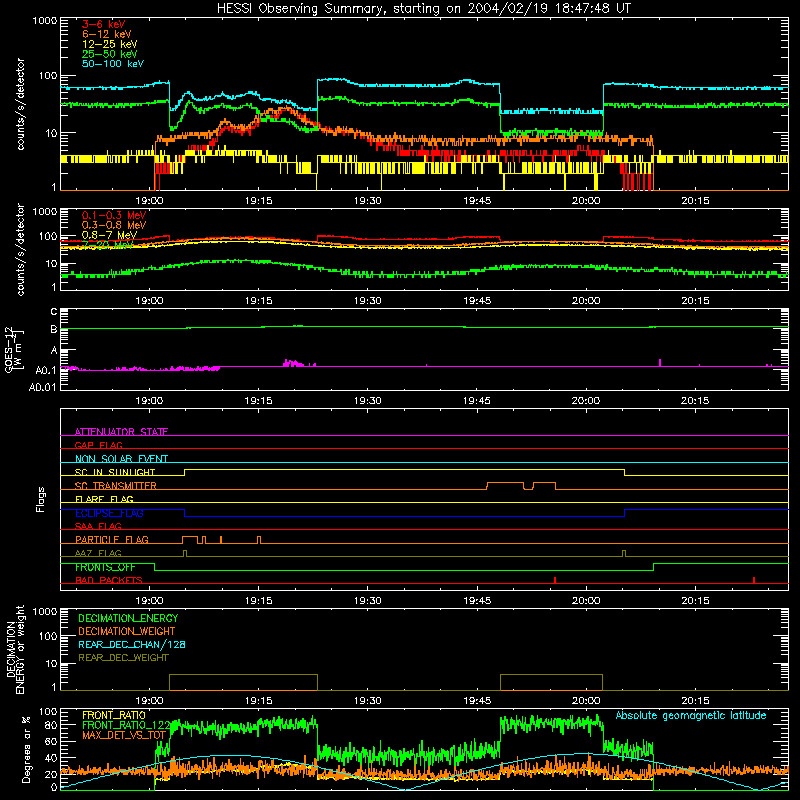Click the 19:45 time tick under MeV plot
The height and width of the screenshot is (800, 800).
(477, 301)
